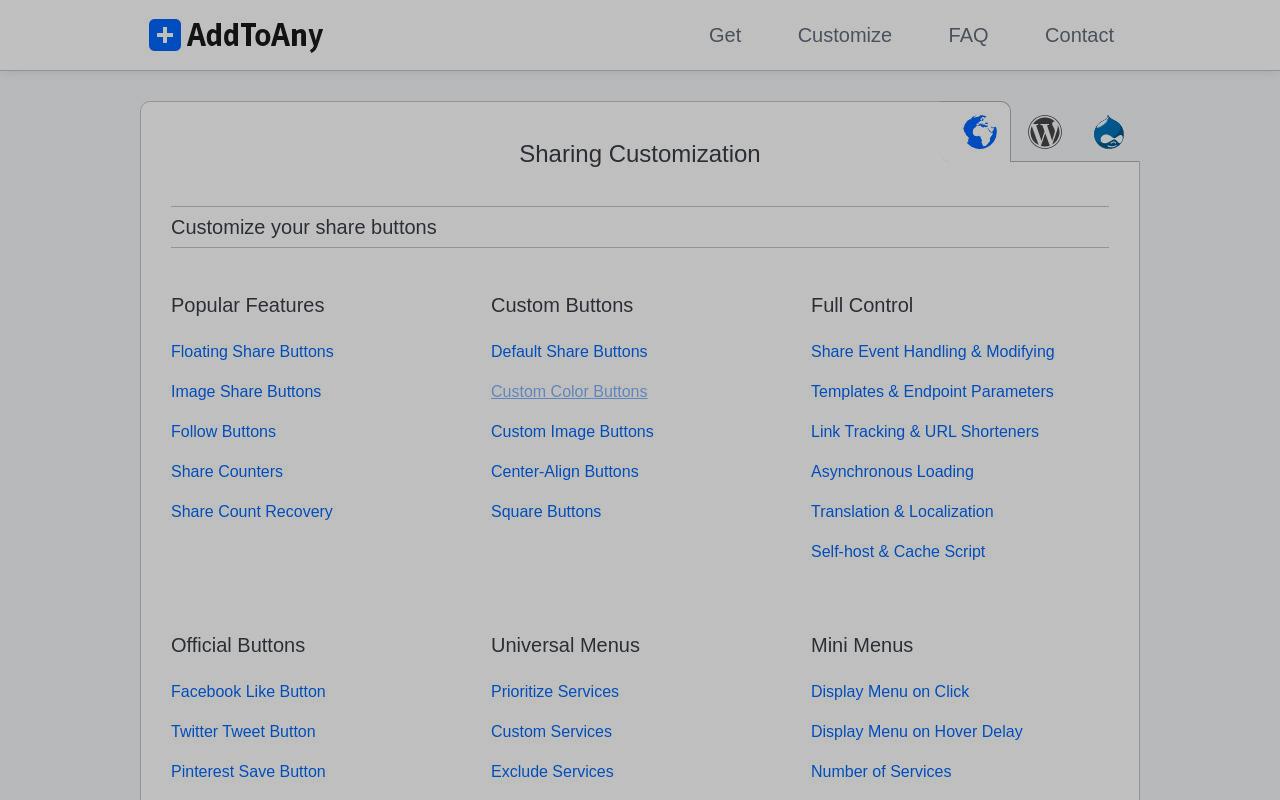1280x800 pixels.
Task: Open Share Counters link
Action: pyautogui.click(x=227, y=471)
